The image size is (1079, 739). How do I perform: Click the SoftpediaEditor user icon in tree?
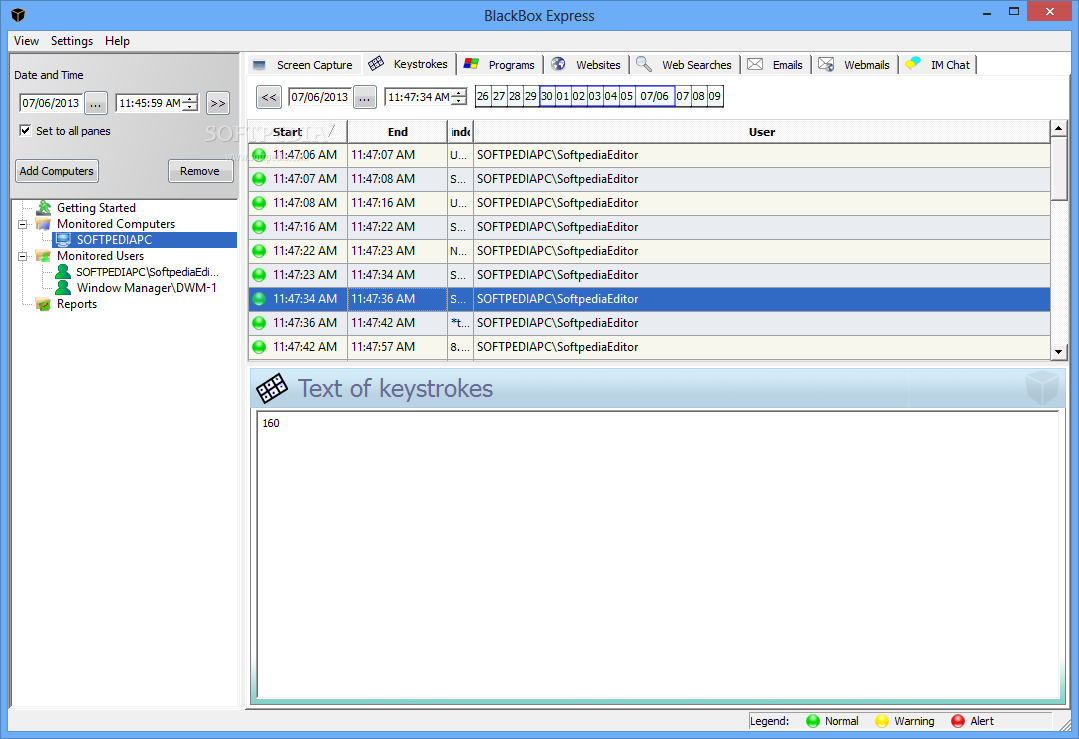coord(63,272)
